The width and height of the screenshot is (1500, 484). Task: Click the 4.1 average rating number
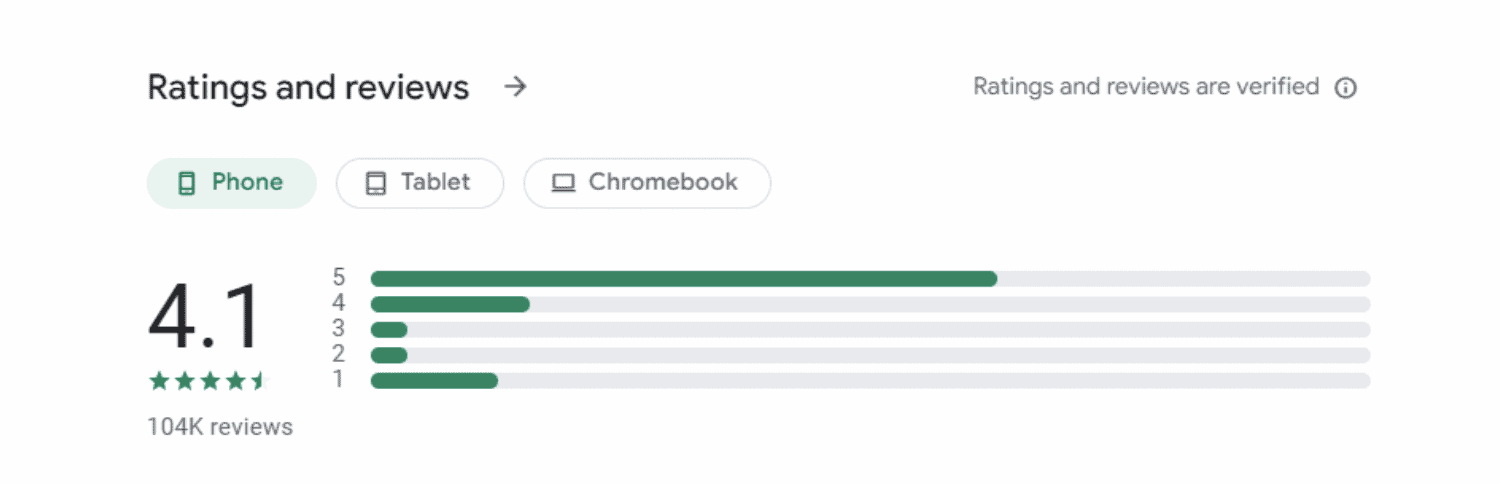pos(205,317)
